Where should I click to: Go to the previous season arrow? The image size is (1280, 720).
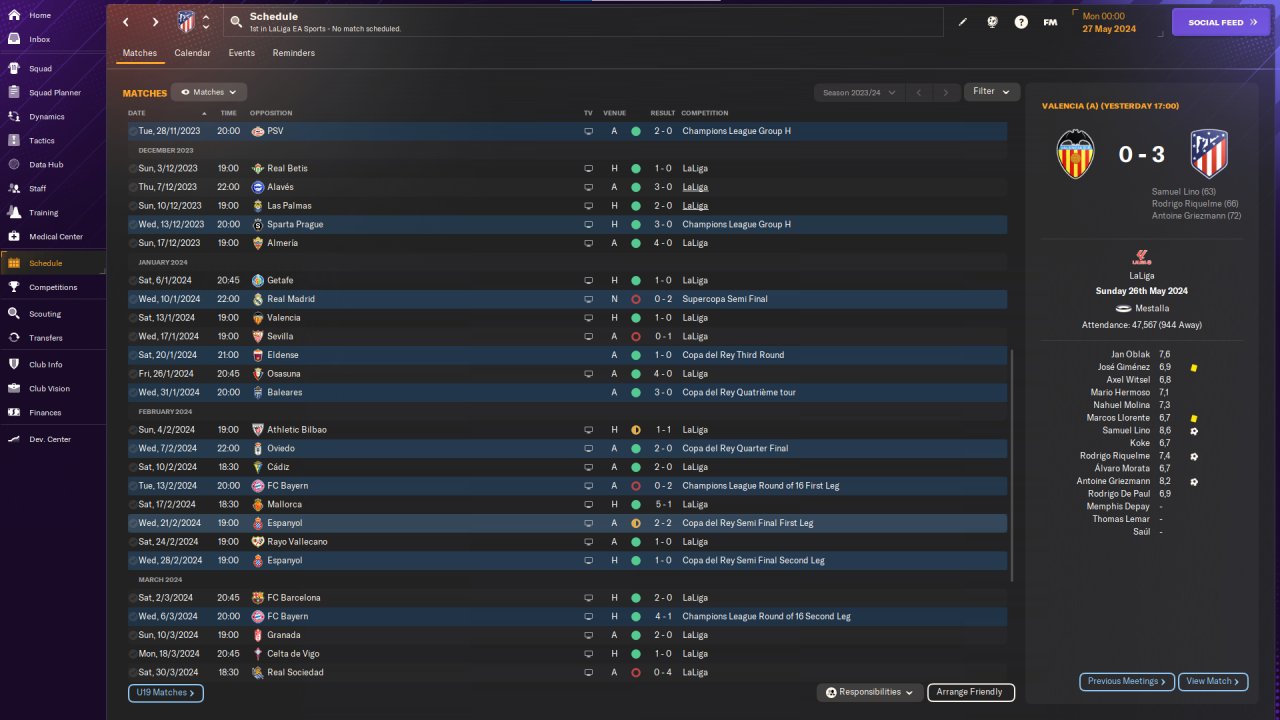(x=918, y=92)
